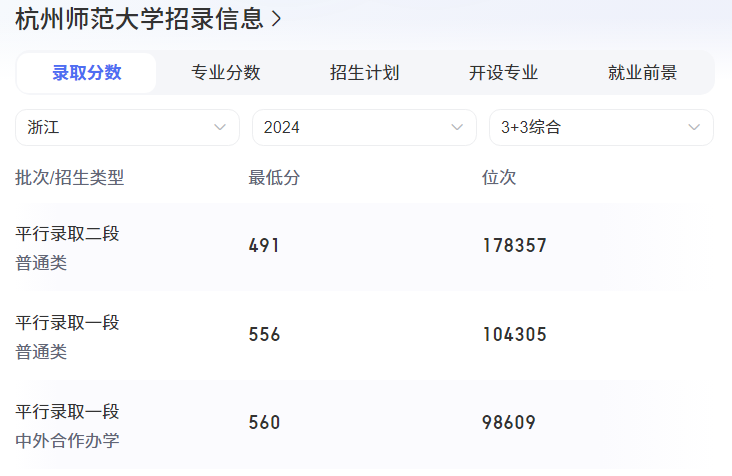Open the 招生计划 tab
This screenshot has width=732, height=476.
(365, 73)
